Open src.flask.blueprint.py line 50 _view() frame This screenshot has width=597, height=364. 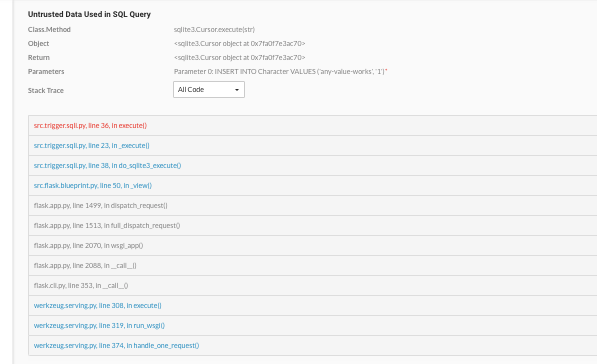[x=93, y=185]
